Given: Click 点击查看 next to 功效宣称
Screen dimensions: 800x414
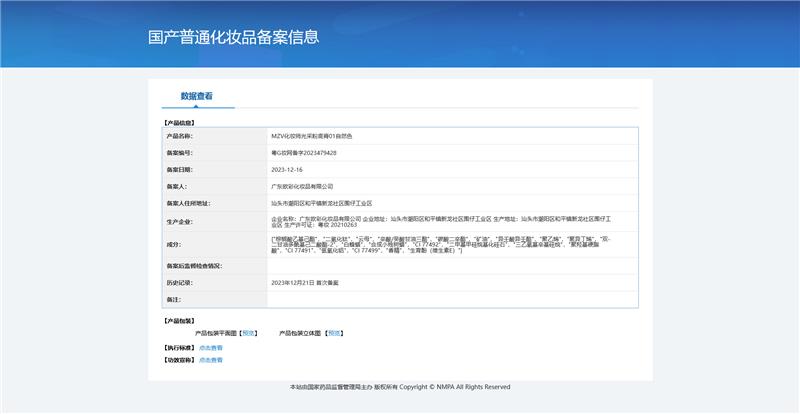Looking at the screenshot, I should click(211, 360).
